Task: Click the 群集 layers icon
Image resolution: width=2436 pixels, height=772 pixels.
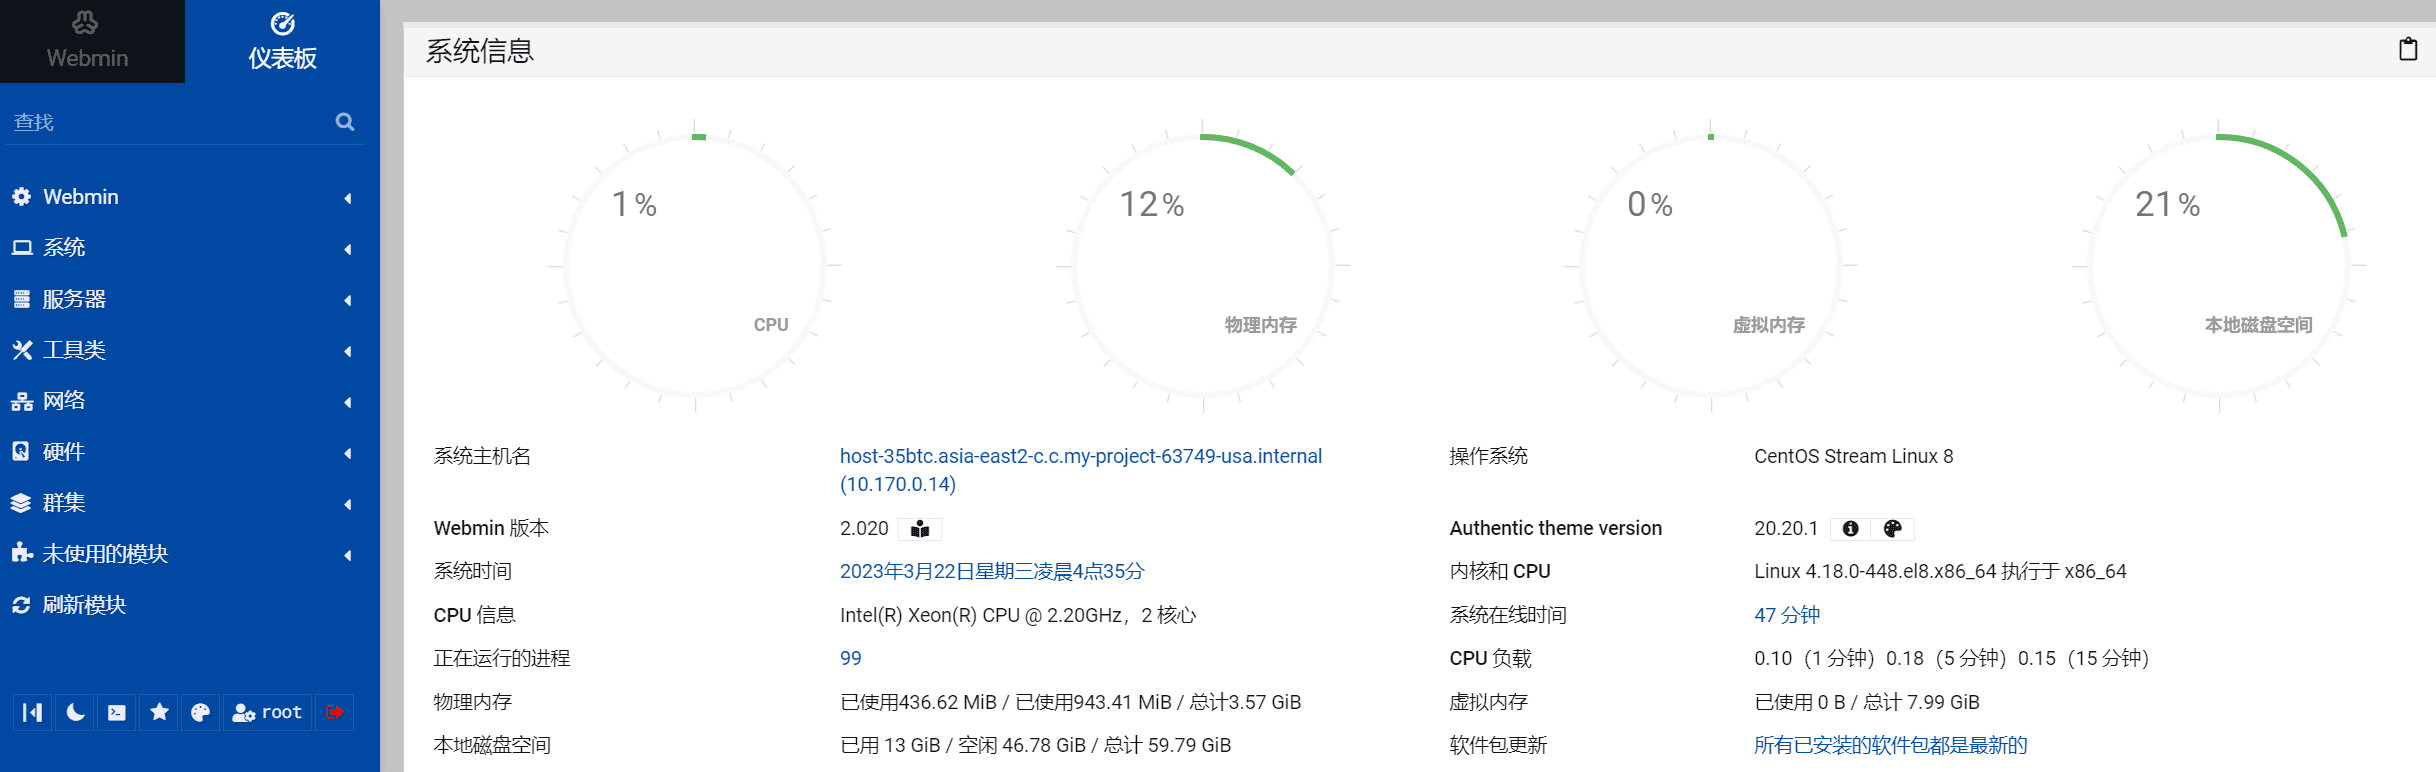Action: pyautogui.click(x=21, y=503)
